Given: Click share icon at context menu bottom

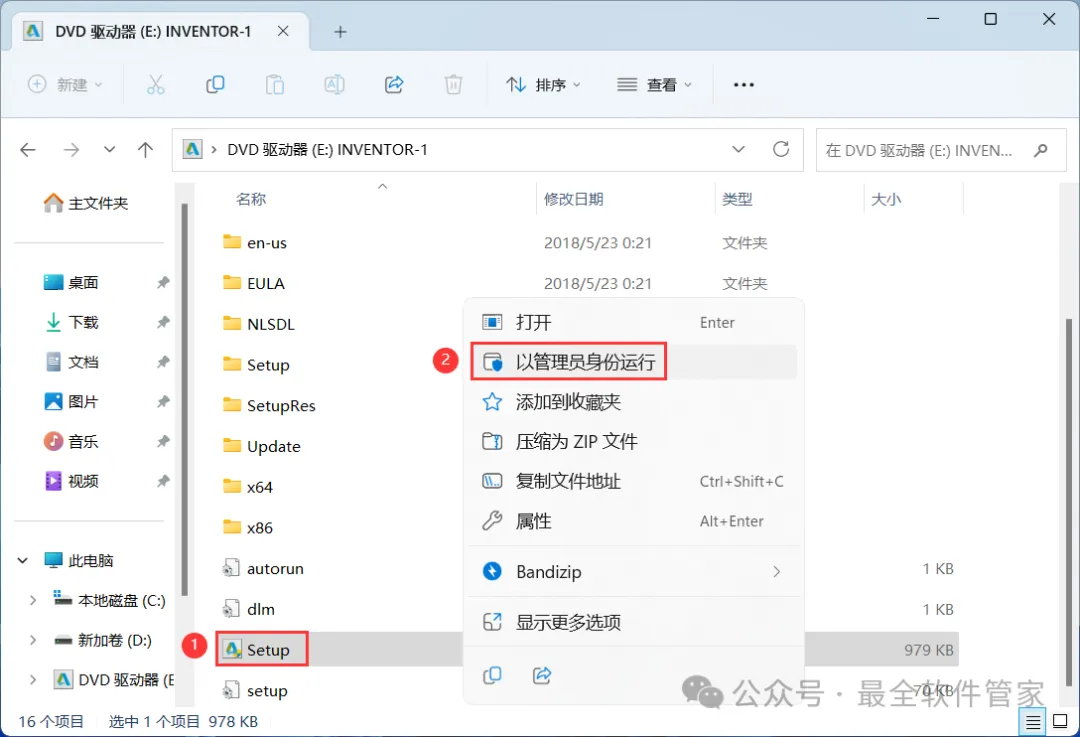Looking at the screenshot, I should coord(542,676).
